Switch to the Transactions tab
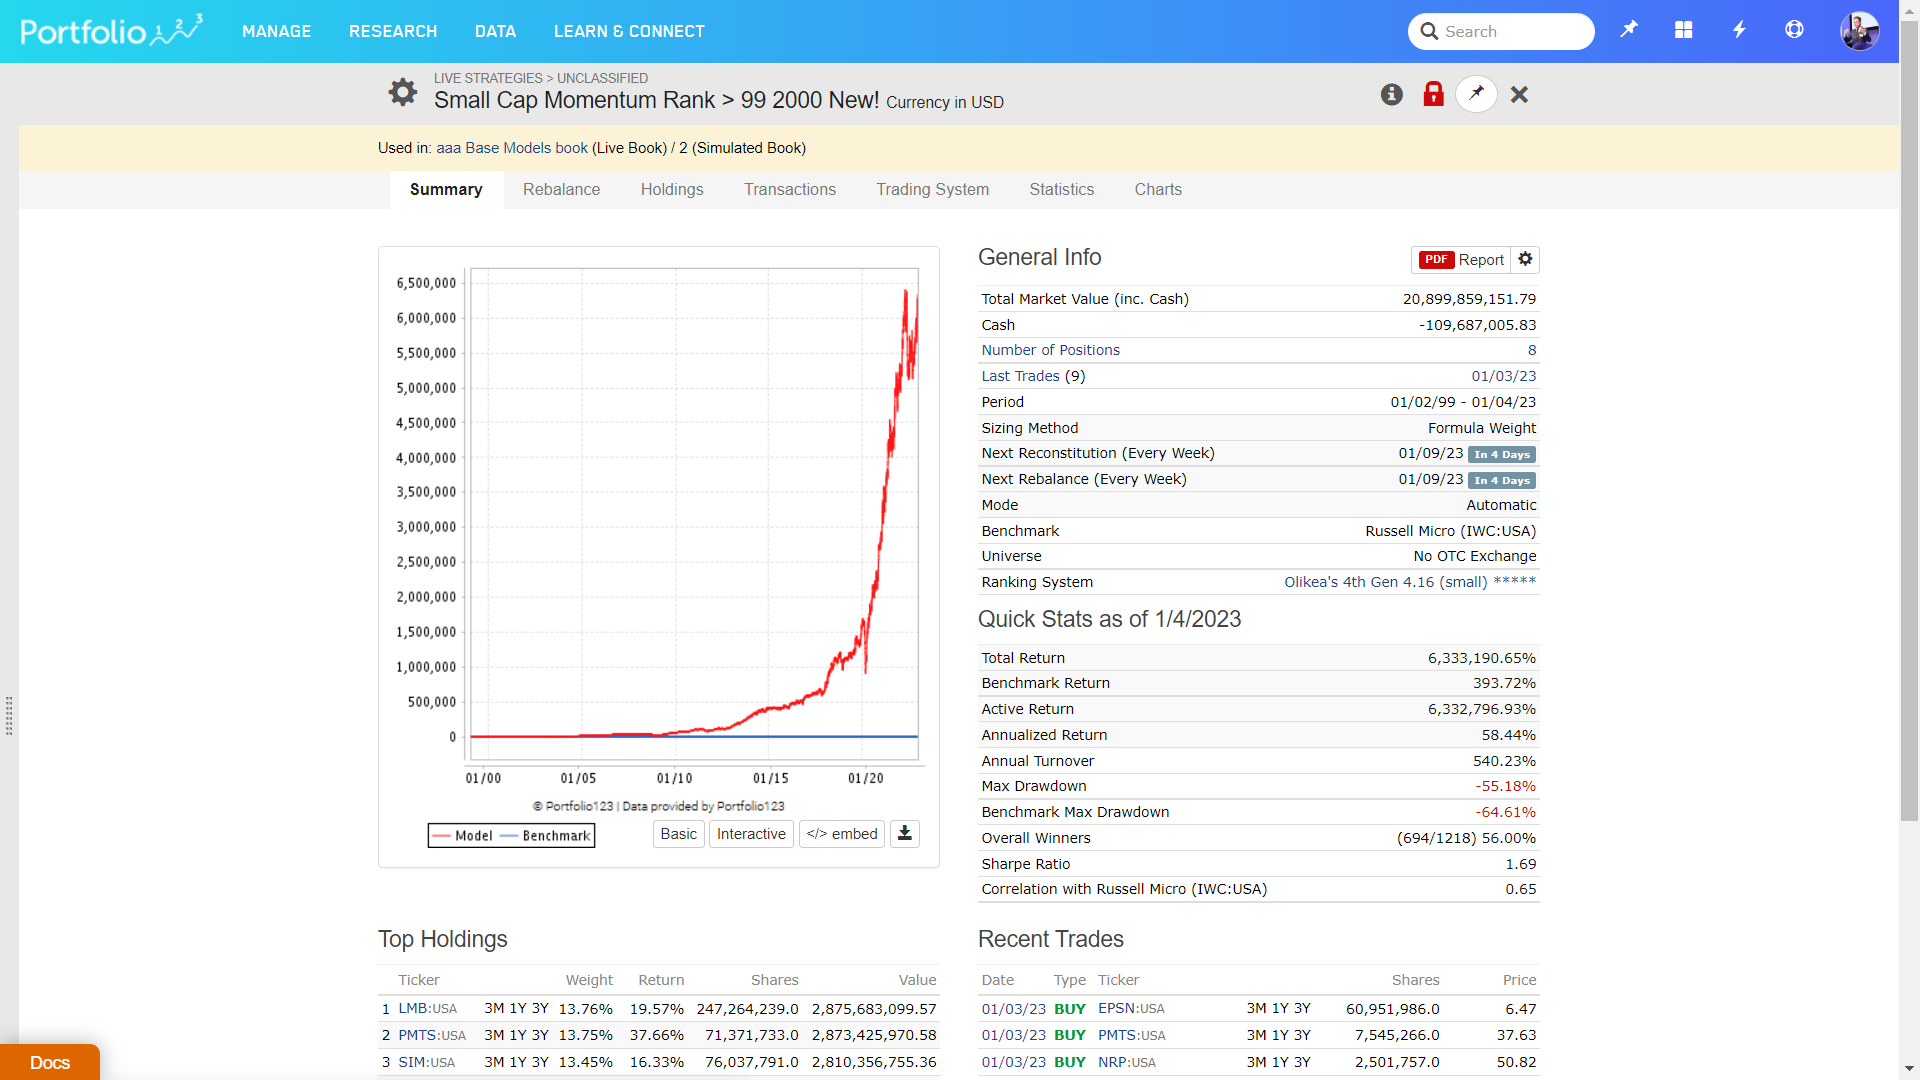This screenshot has height=1080, width=1920. pyautogui.click(x=790, y=189)
